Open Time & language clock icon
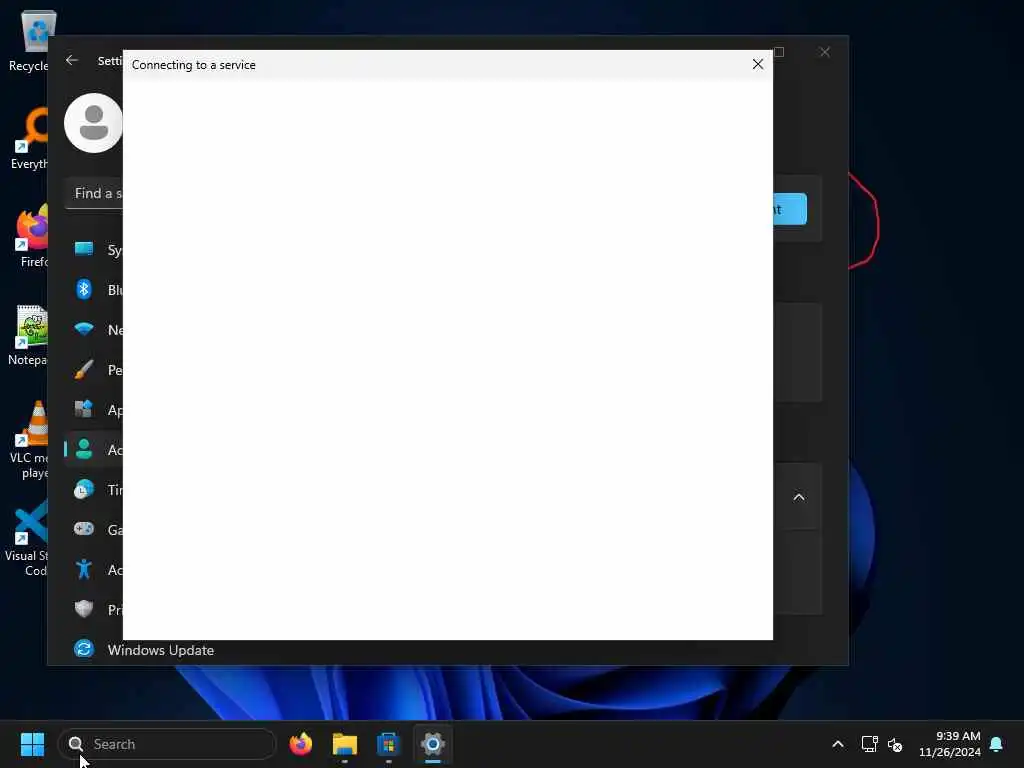This screenshot has height=768, width=1024. click(x=84, y=489)
